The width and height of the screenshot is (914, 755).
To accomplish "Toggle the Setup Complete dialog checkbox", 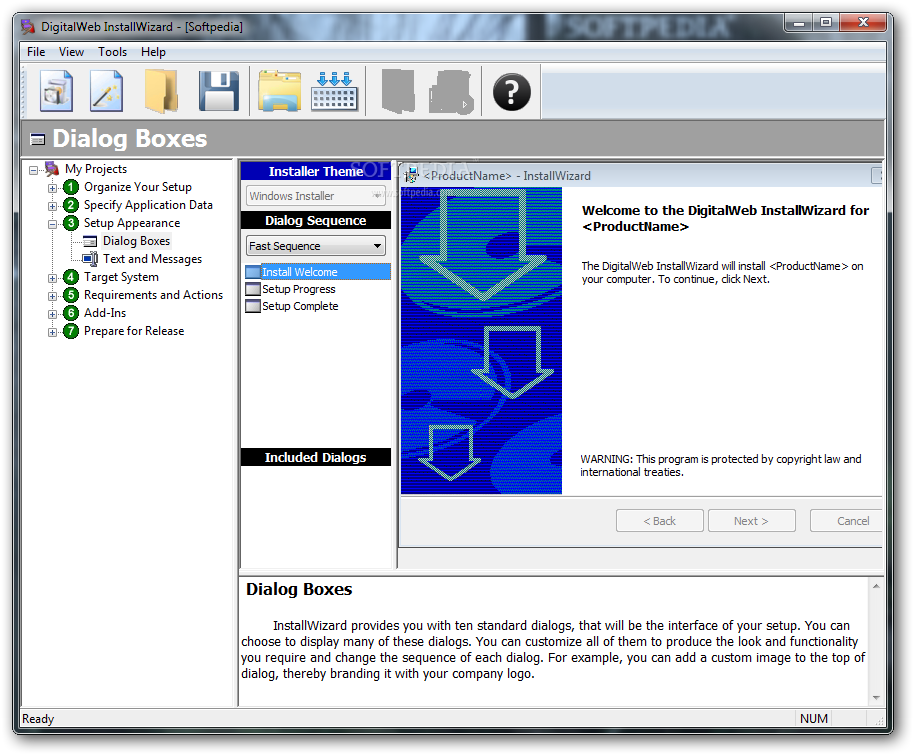I will click(x=253, y=306).
